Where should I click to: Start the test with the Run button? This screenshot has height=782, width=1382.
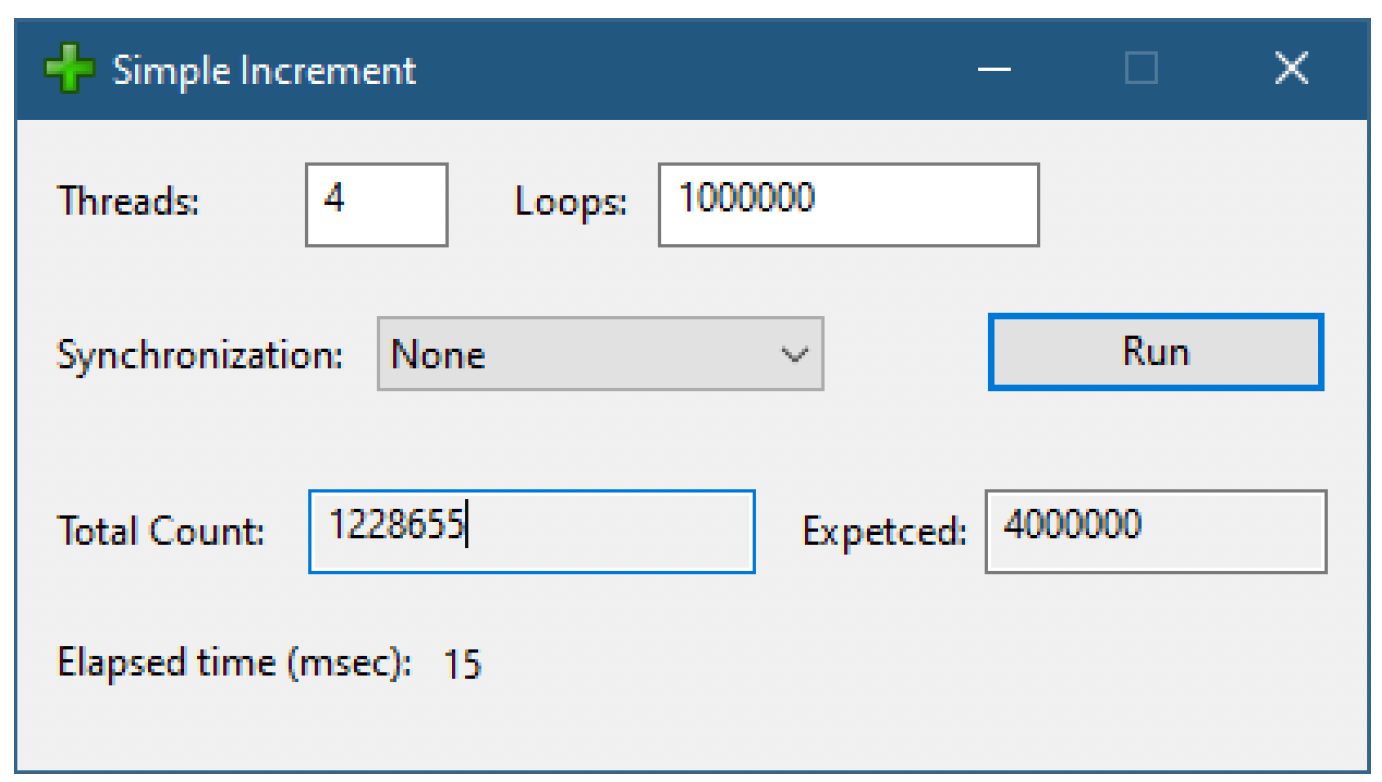click(1156, 352)
